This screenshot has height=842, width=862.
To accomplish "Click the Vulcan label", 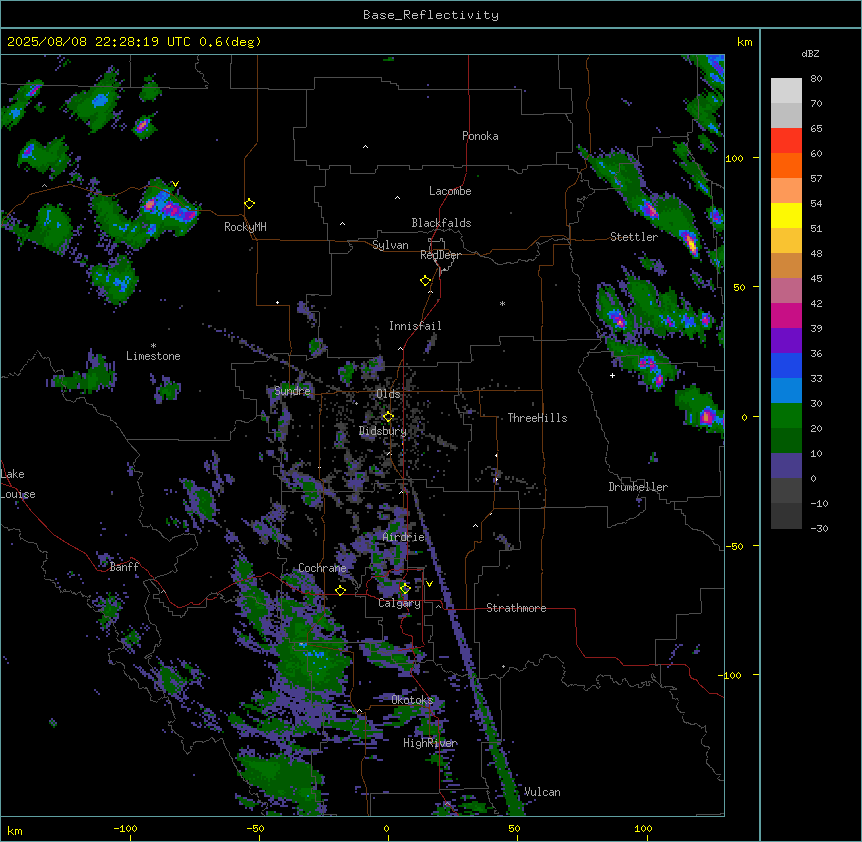I will [542, 792].
